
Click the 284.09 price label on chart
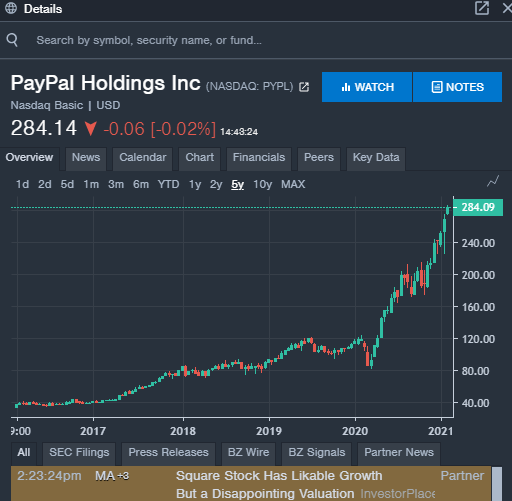point(478,207)
